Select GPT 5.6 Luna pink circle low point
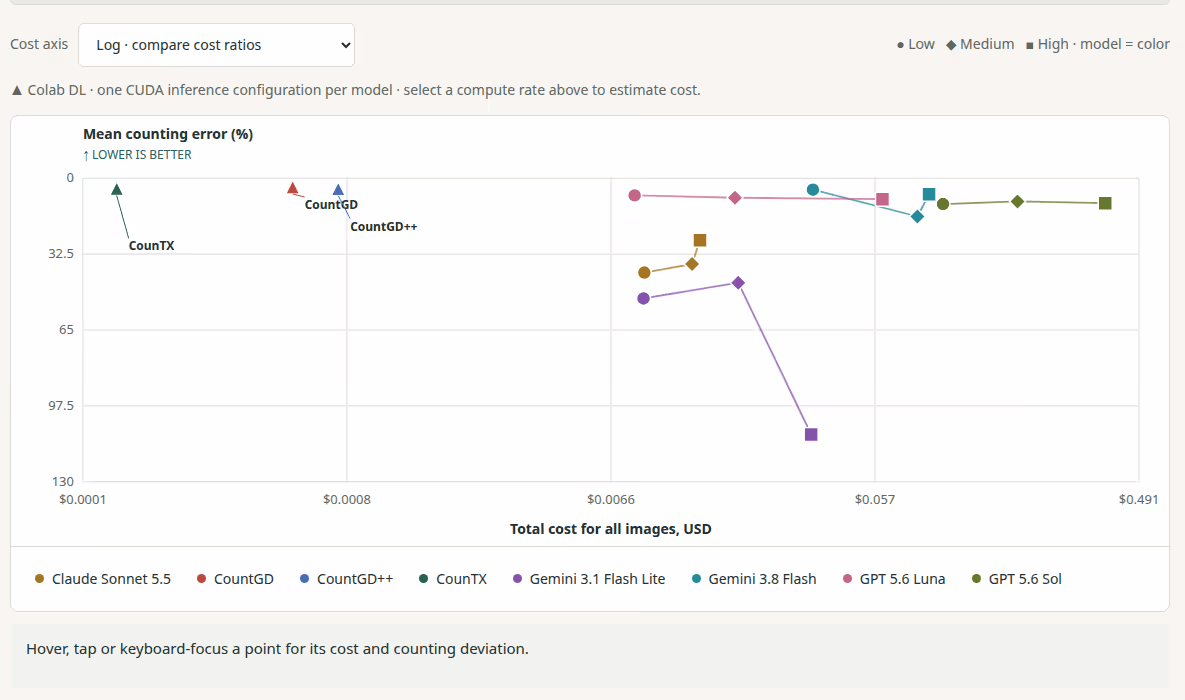Screen dimensions: 1185x700 pyautogui.click(x=635, y=195)
